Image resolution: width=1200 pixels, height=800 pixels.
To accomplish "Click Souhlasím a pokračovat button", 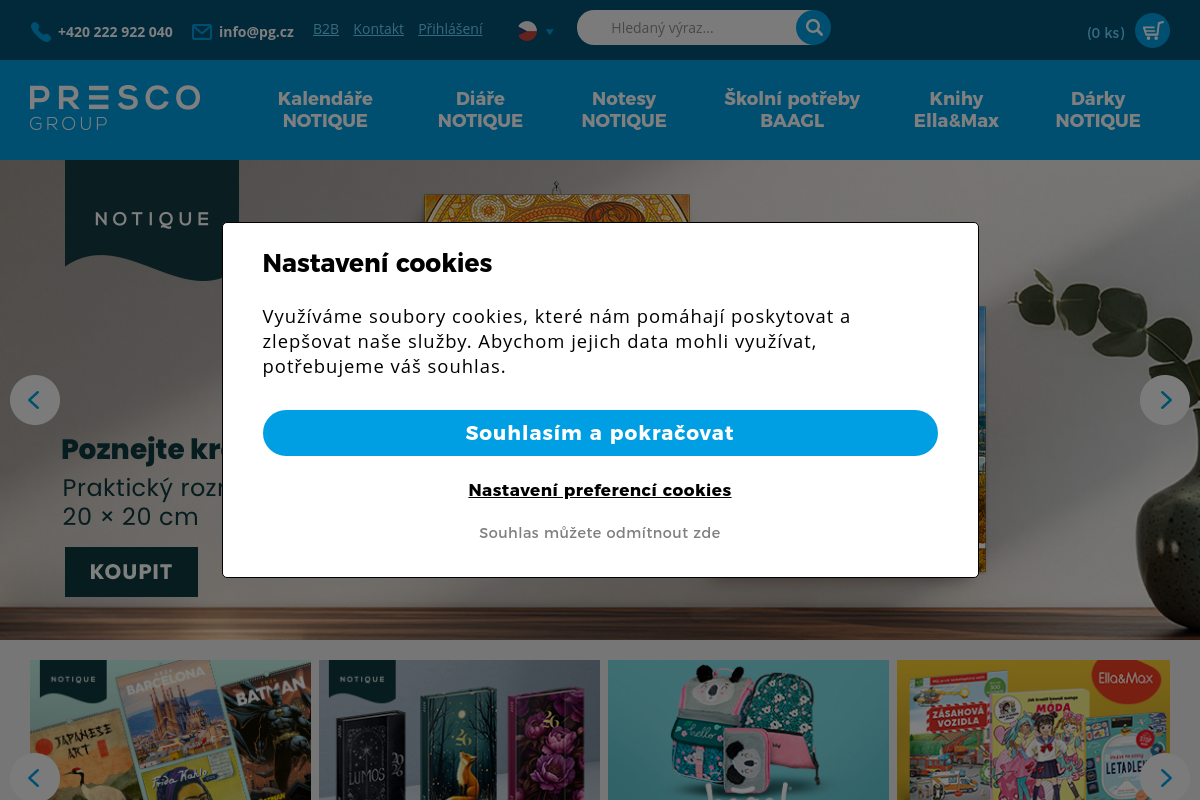I will point(600,433).
